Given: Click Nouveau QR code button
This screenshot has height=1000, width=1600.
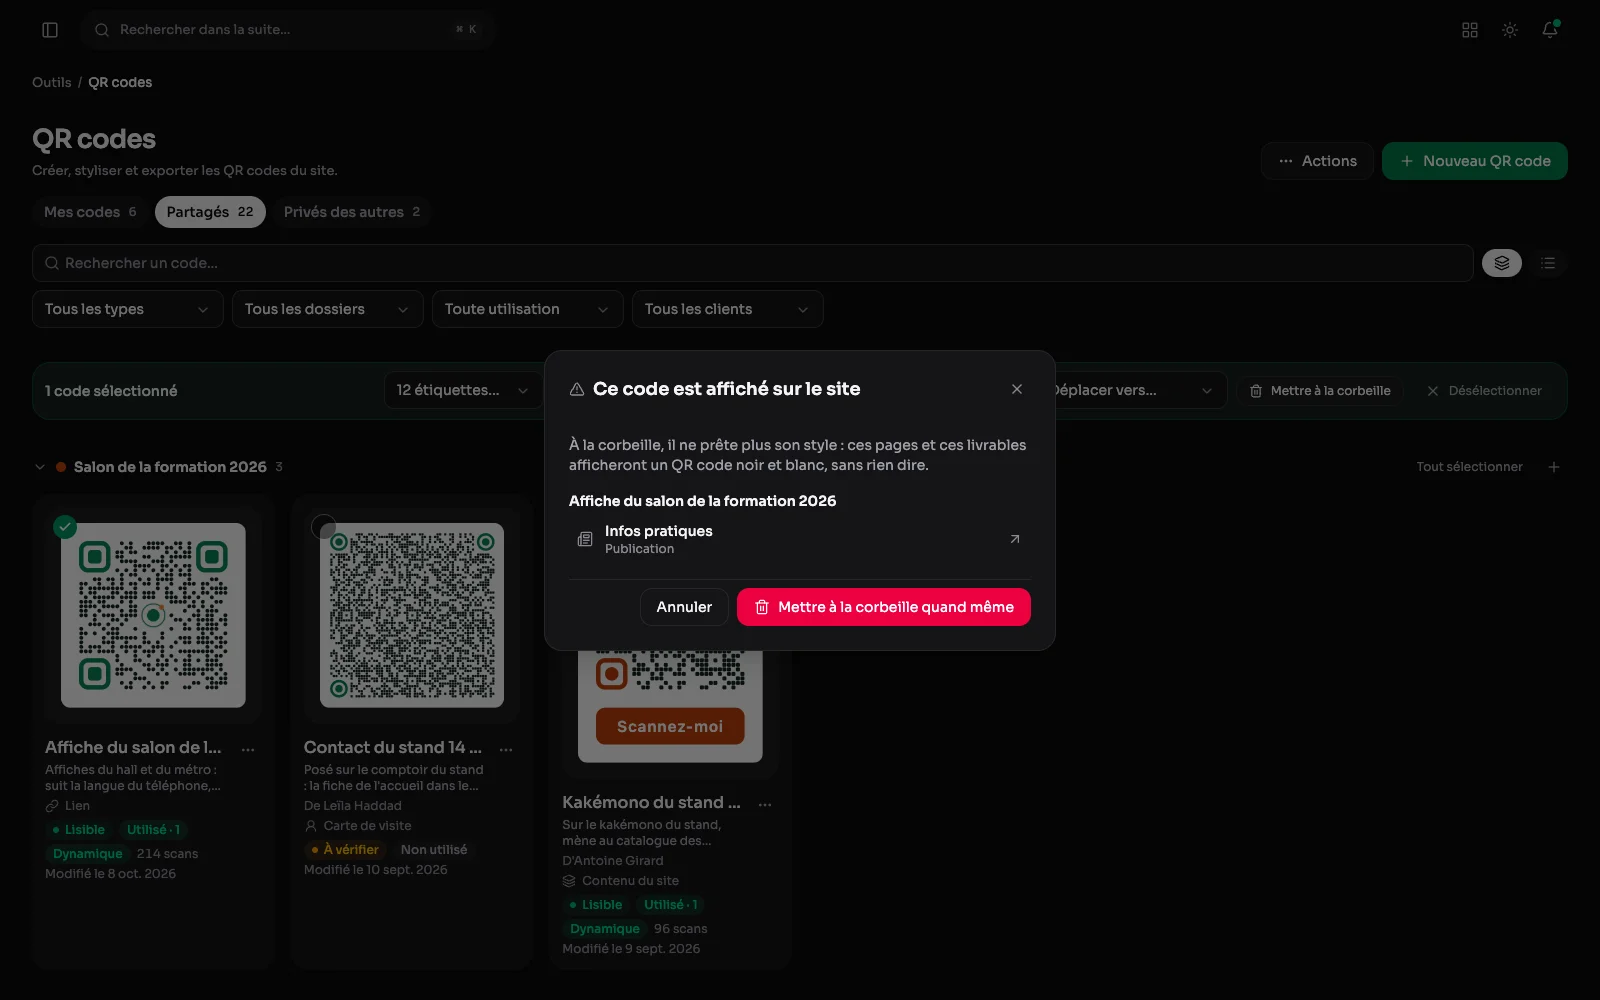Looking at the screenshot, I should tap(1475, 161).
